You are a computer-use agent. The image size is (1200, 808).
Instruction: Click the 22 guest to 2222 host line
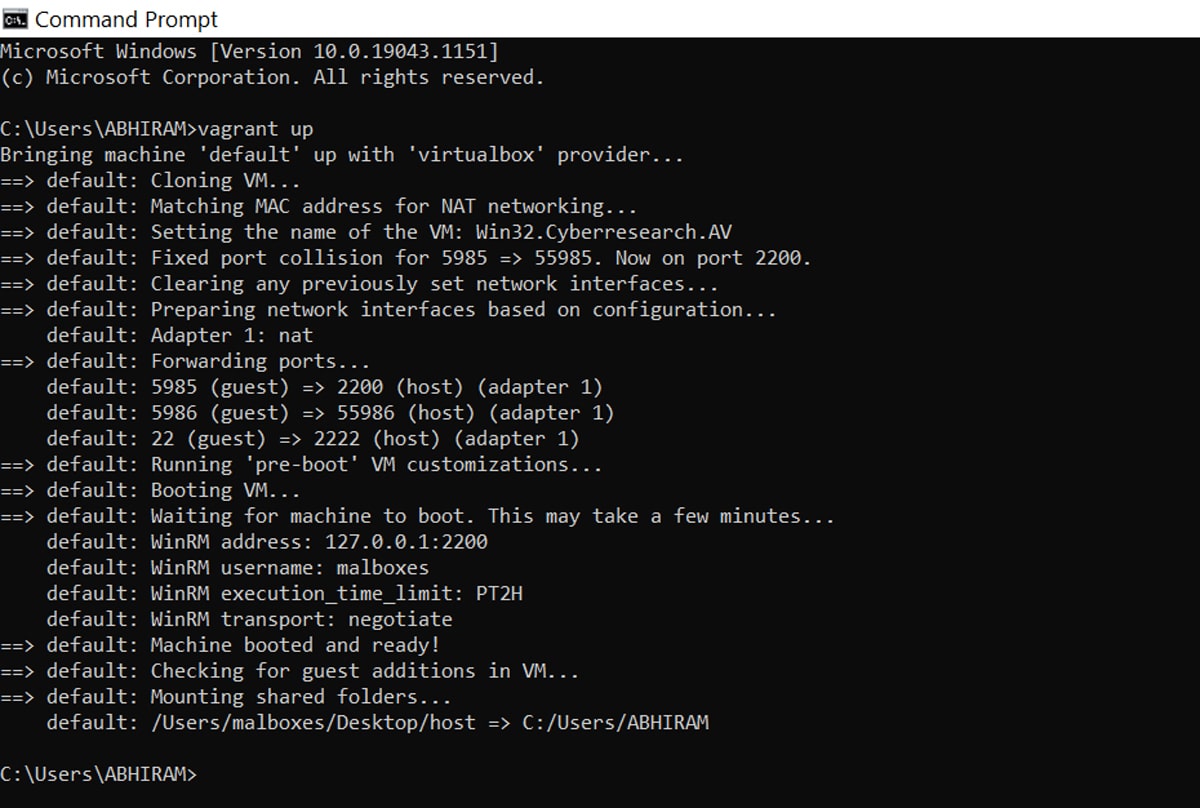click(x=313, y=439)
